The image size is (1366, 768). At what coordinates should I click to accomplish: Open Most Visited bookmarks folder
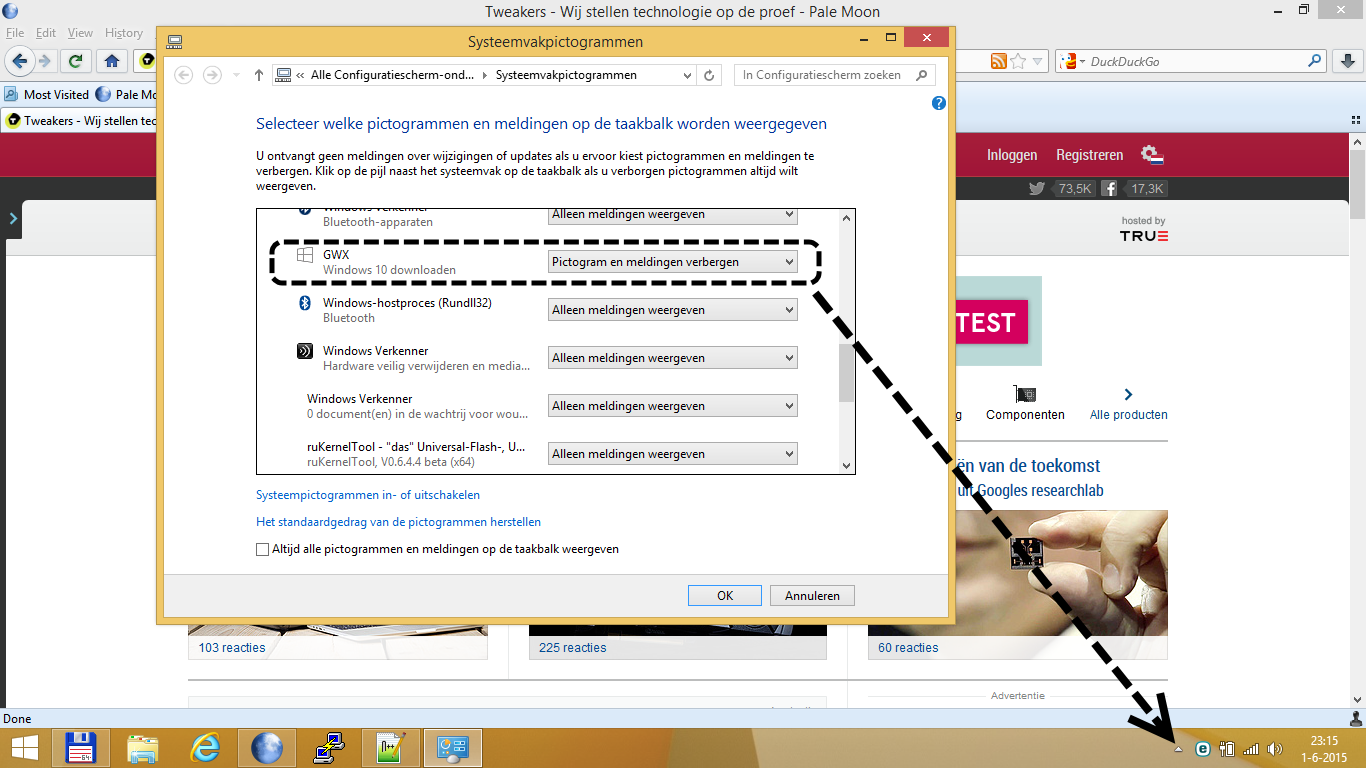tap(47, 95)
